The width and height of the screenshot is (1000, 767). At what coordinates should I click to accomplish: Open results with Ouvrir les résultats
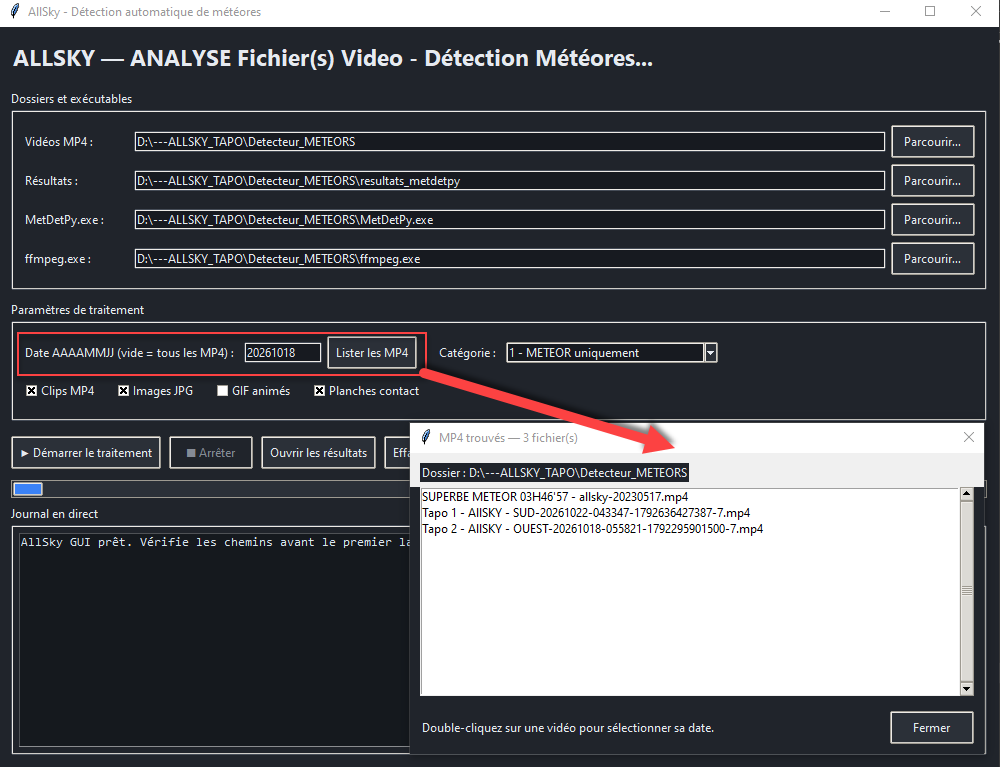pos(318,453)
